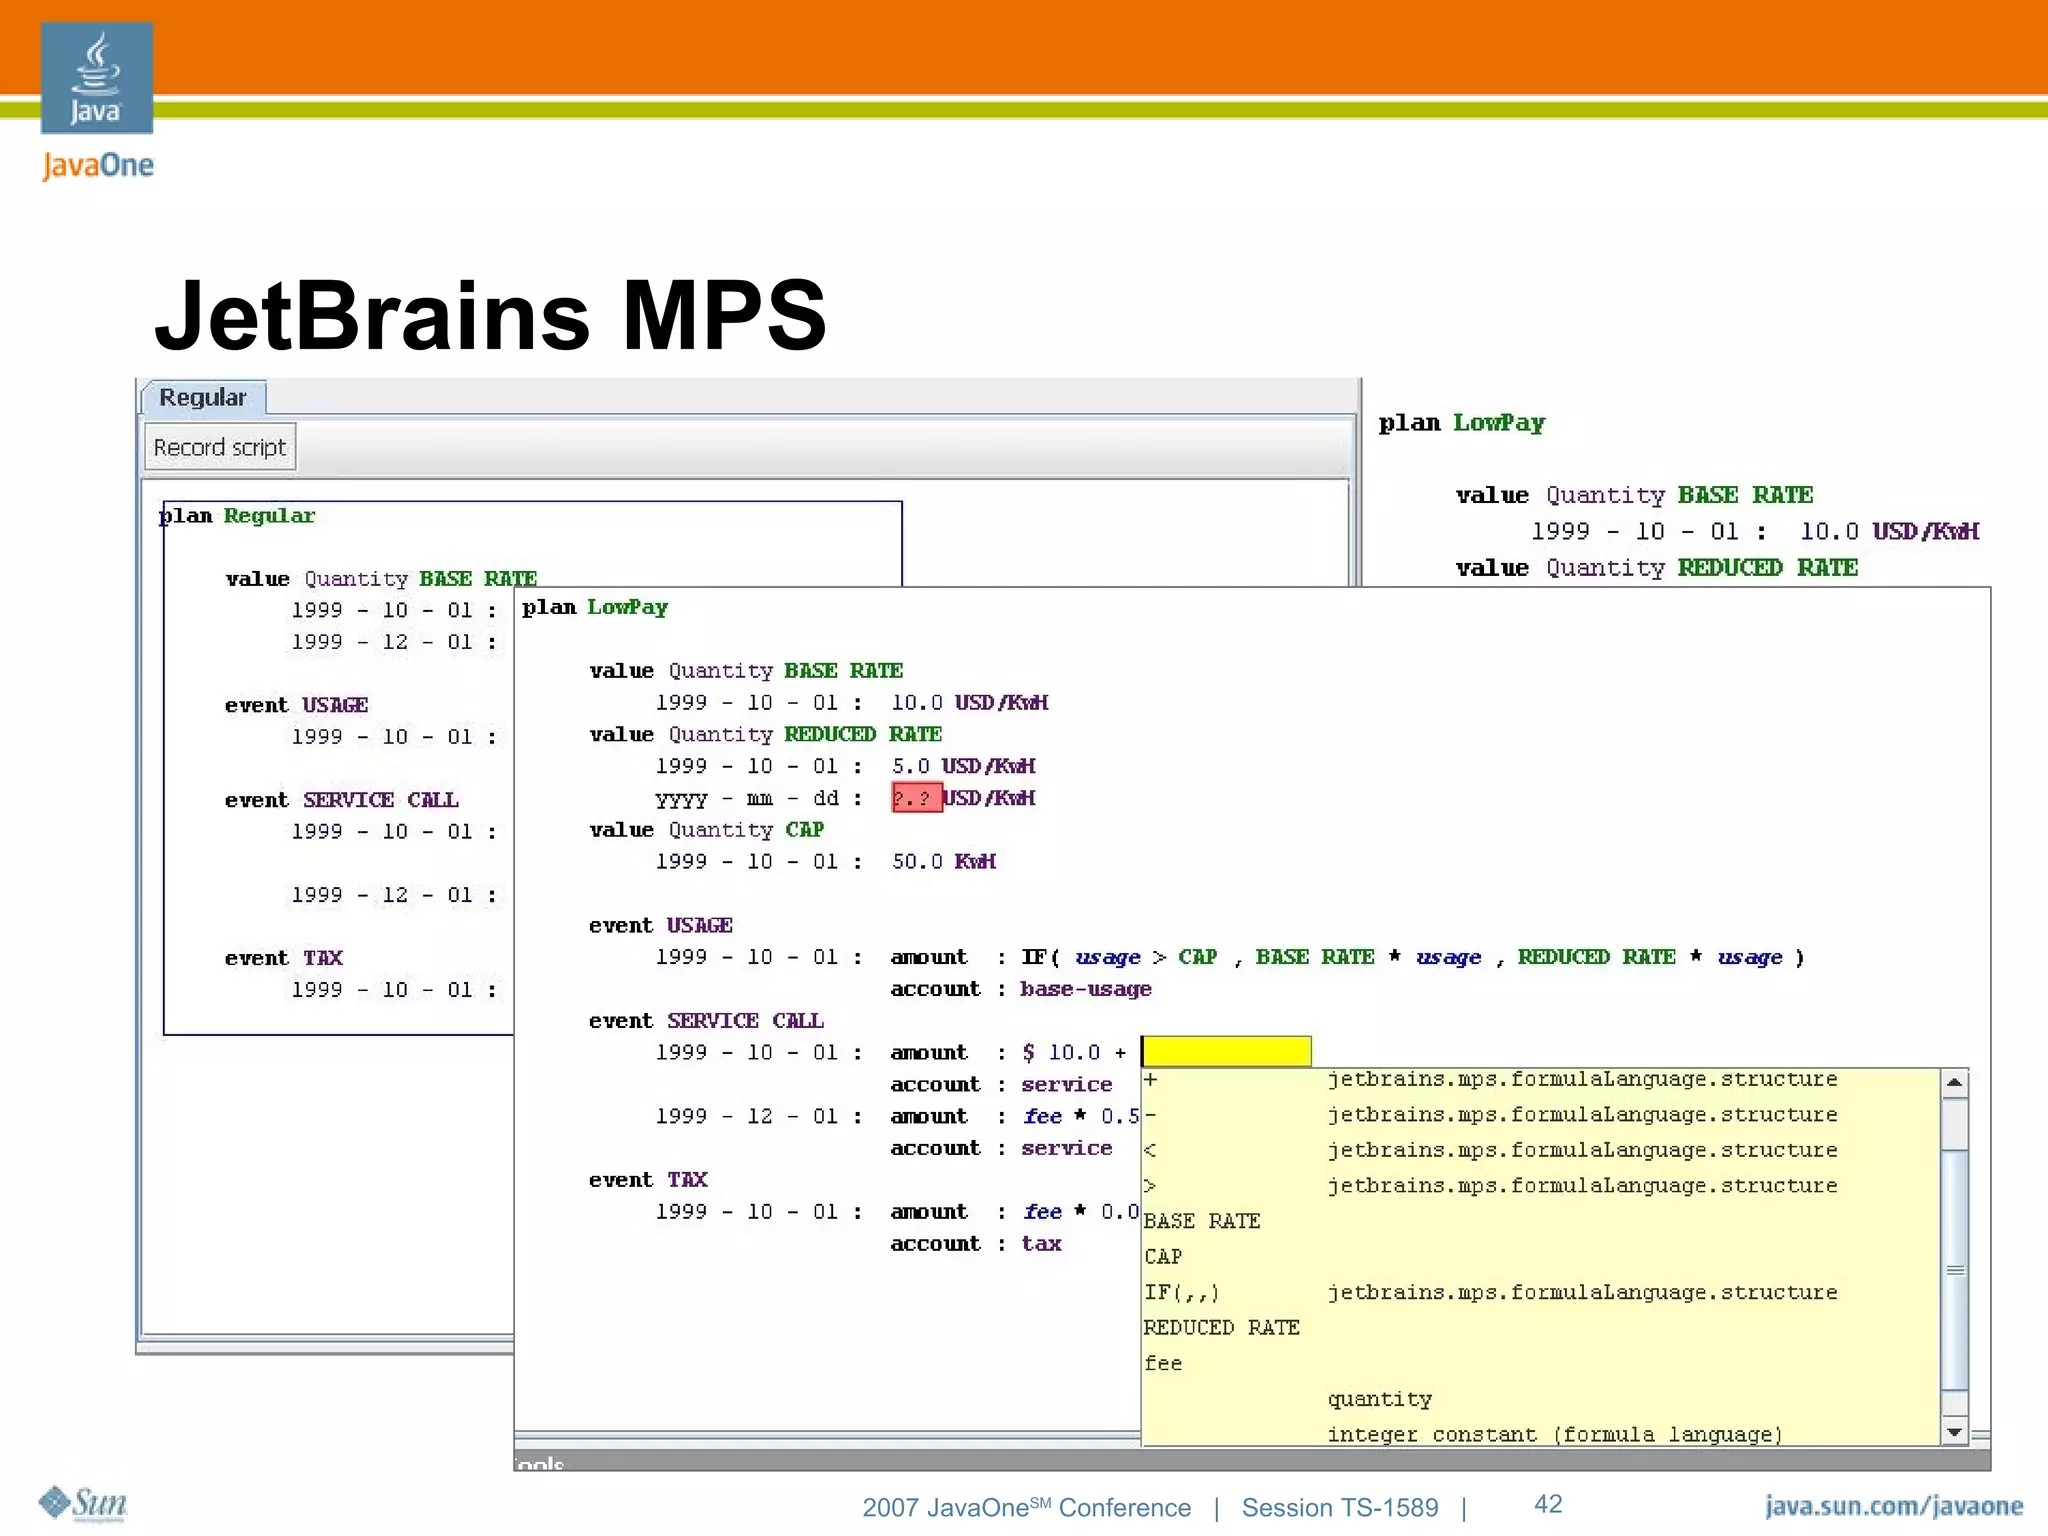2048x1536 pixels.
Task: Click 'plan Regular' in the Regular window
Action: tap(238, 516)
